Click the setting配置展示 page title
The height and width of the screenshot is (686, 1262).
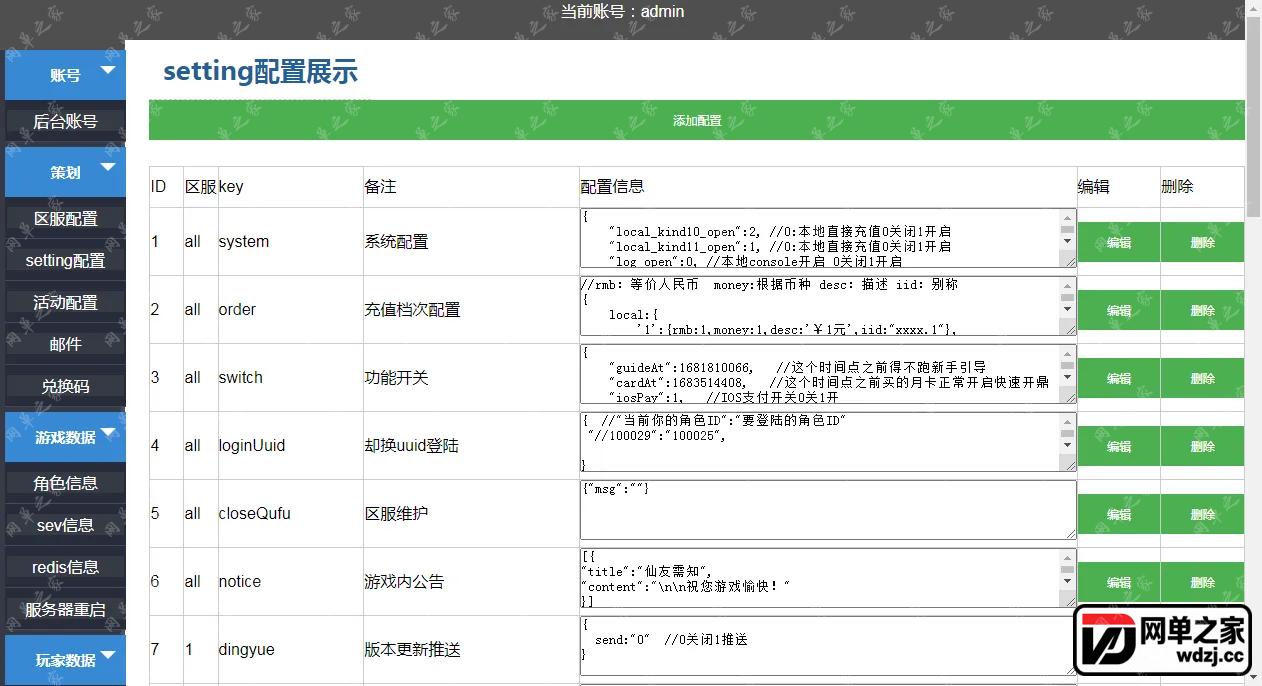click(x=260, y=72)
